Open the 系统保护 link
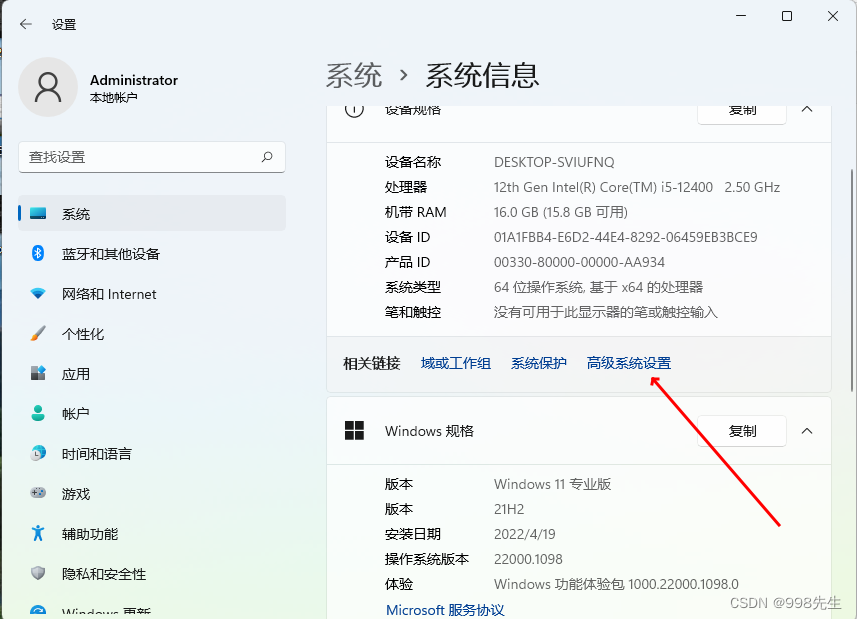 point(538,363)
